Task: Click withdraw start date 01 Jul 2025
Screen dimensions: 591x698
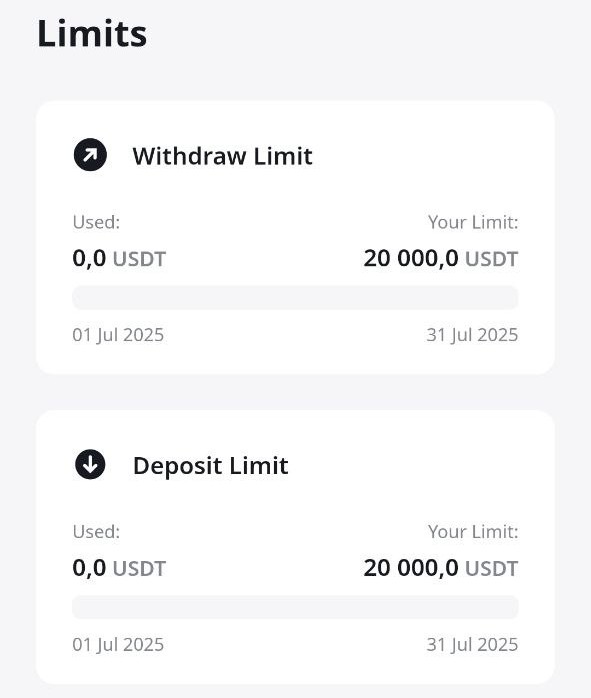Action: (x=118, y=335)
